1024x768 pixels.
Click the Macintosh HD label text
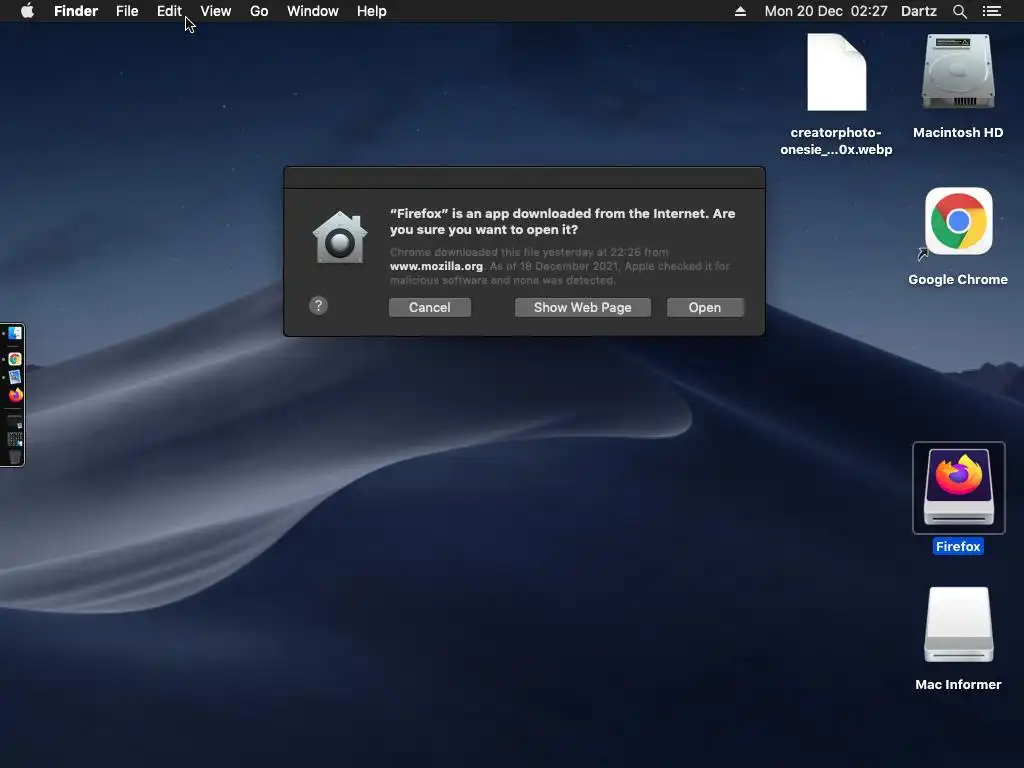pos(958,133)
